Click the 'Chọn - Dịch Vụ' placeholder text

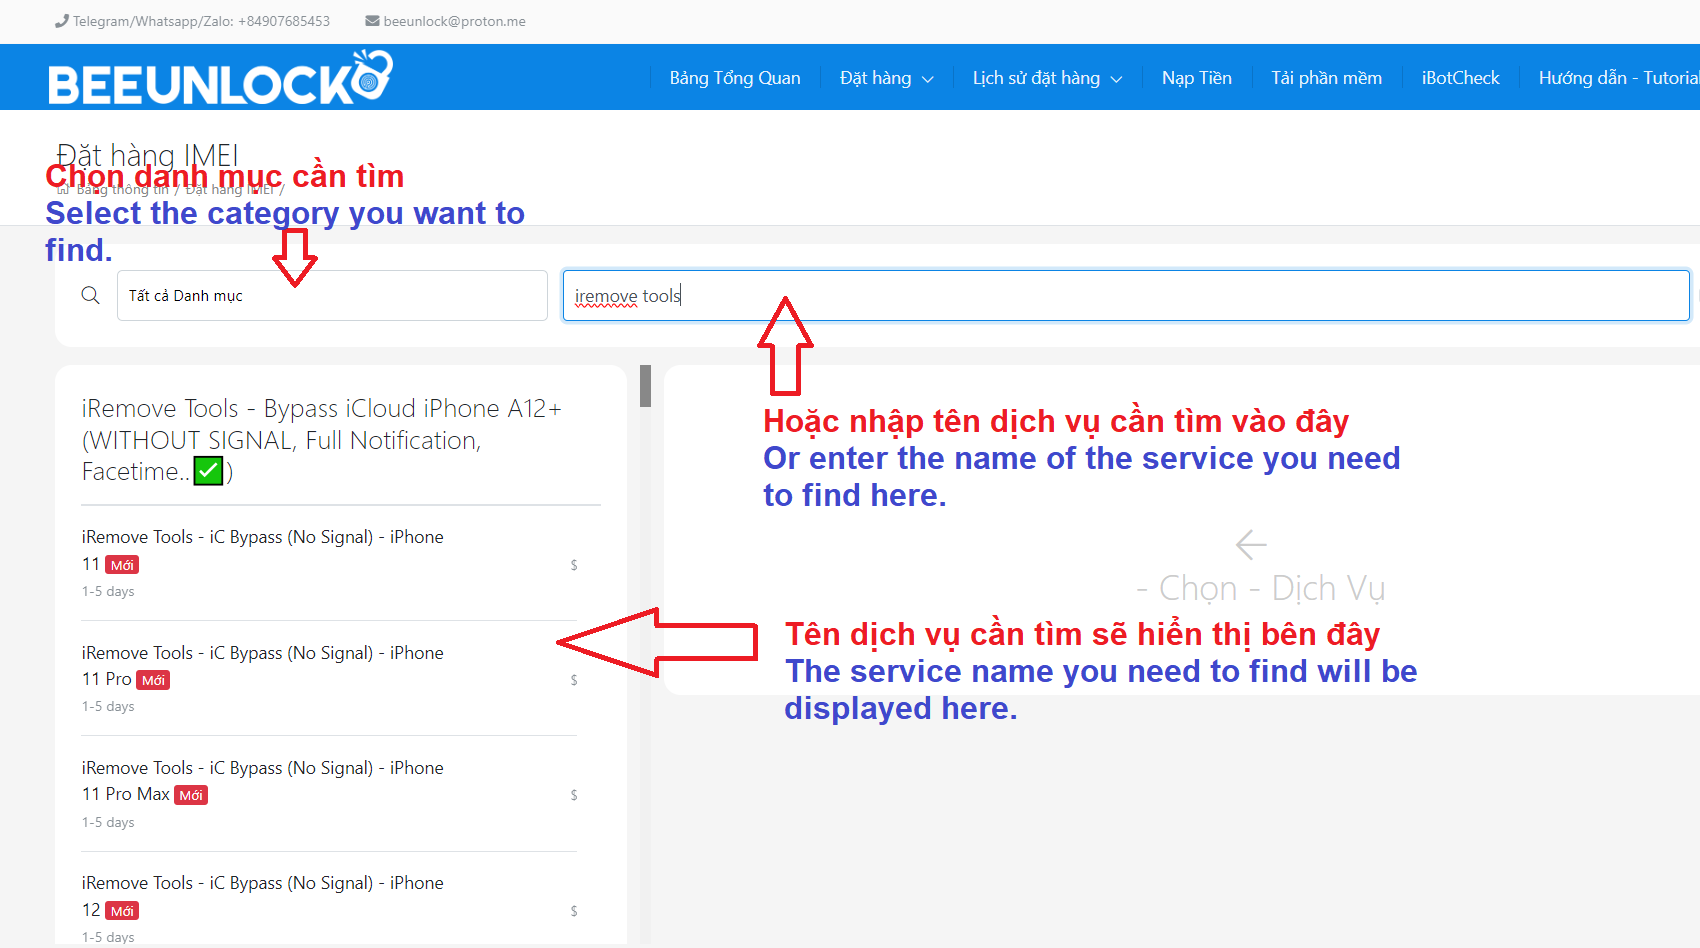1260,588
